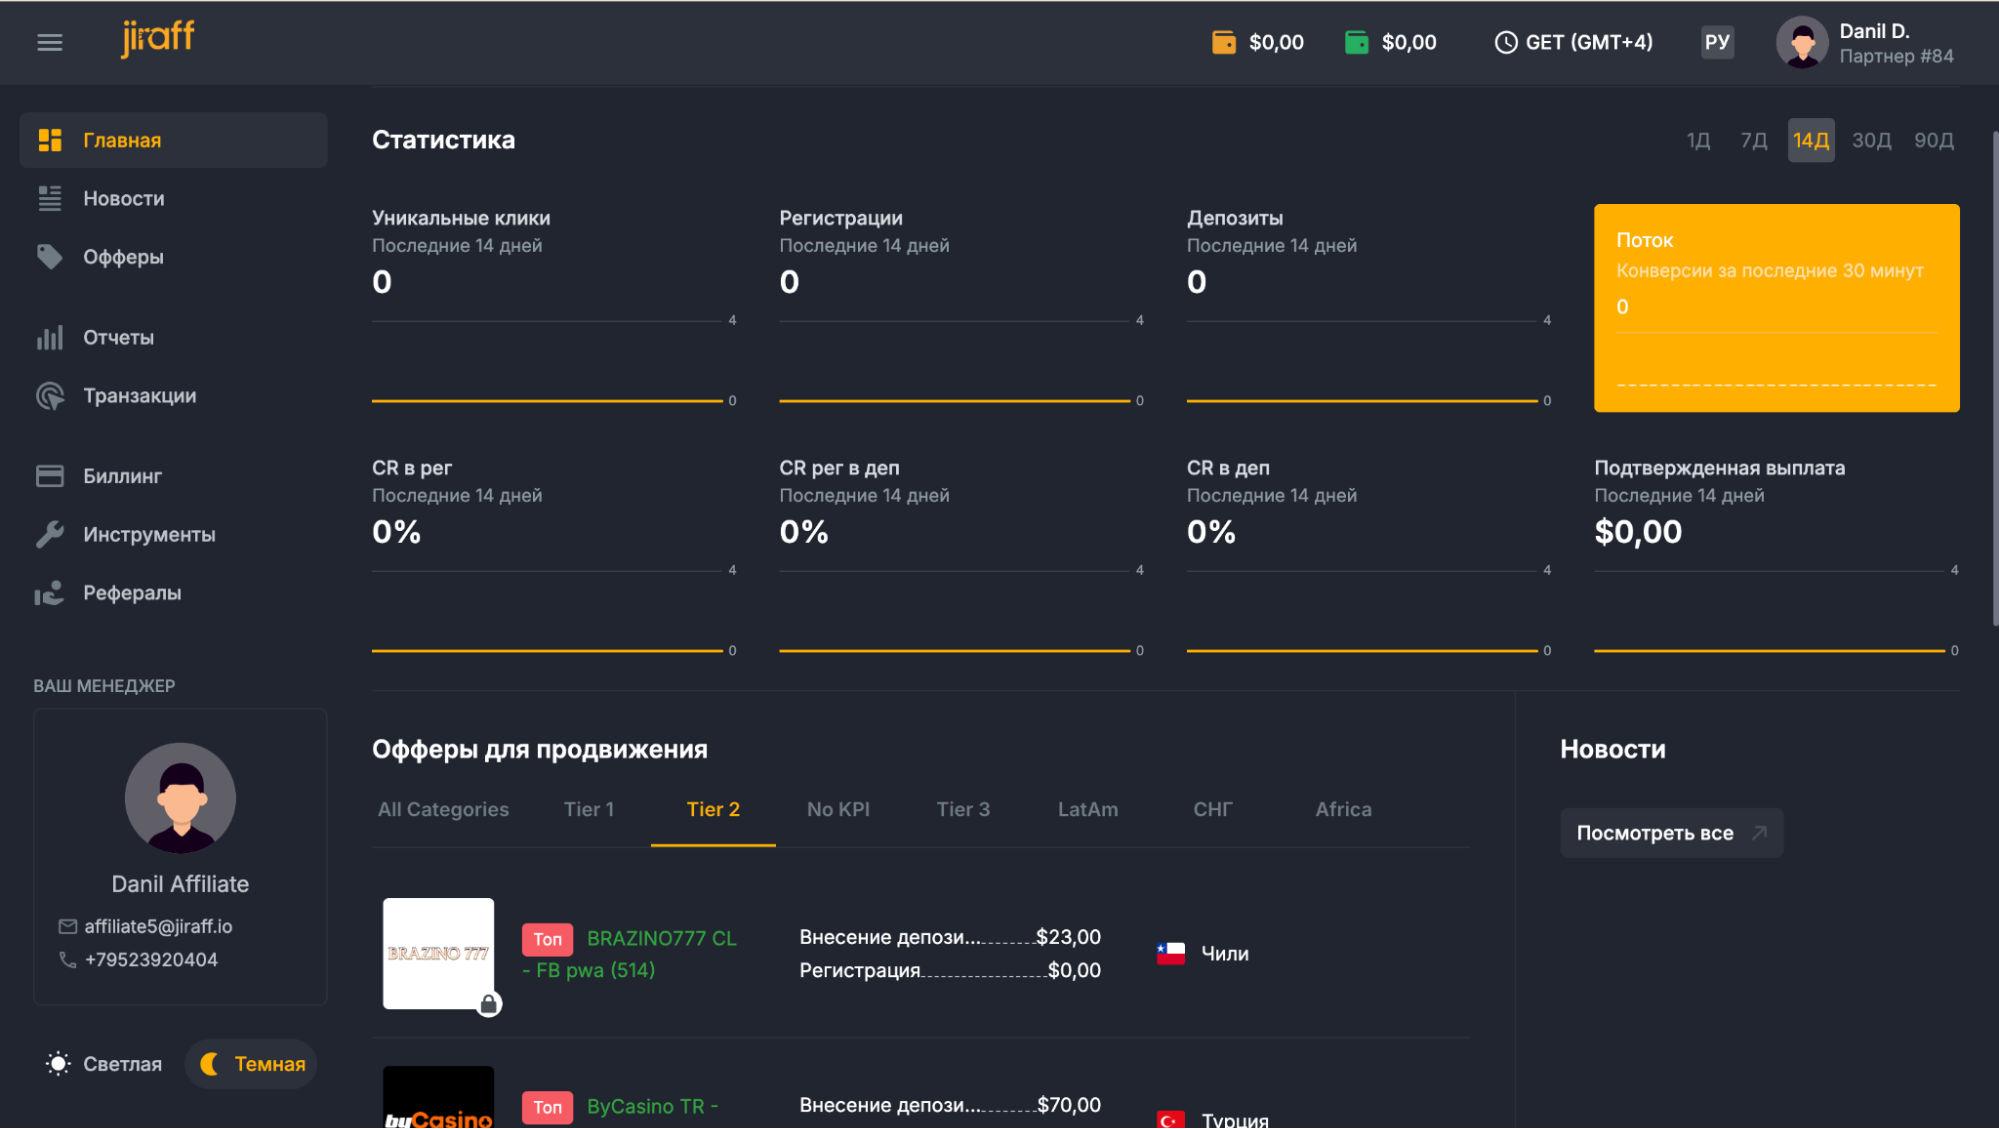
Task: Click the arrow icon in Посмотреть все
Action: click(x=1759, y=833)
